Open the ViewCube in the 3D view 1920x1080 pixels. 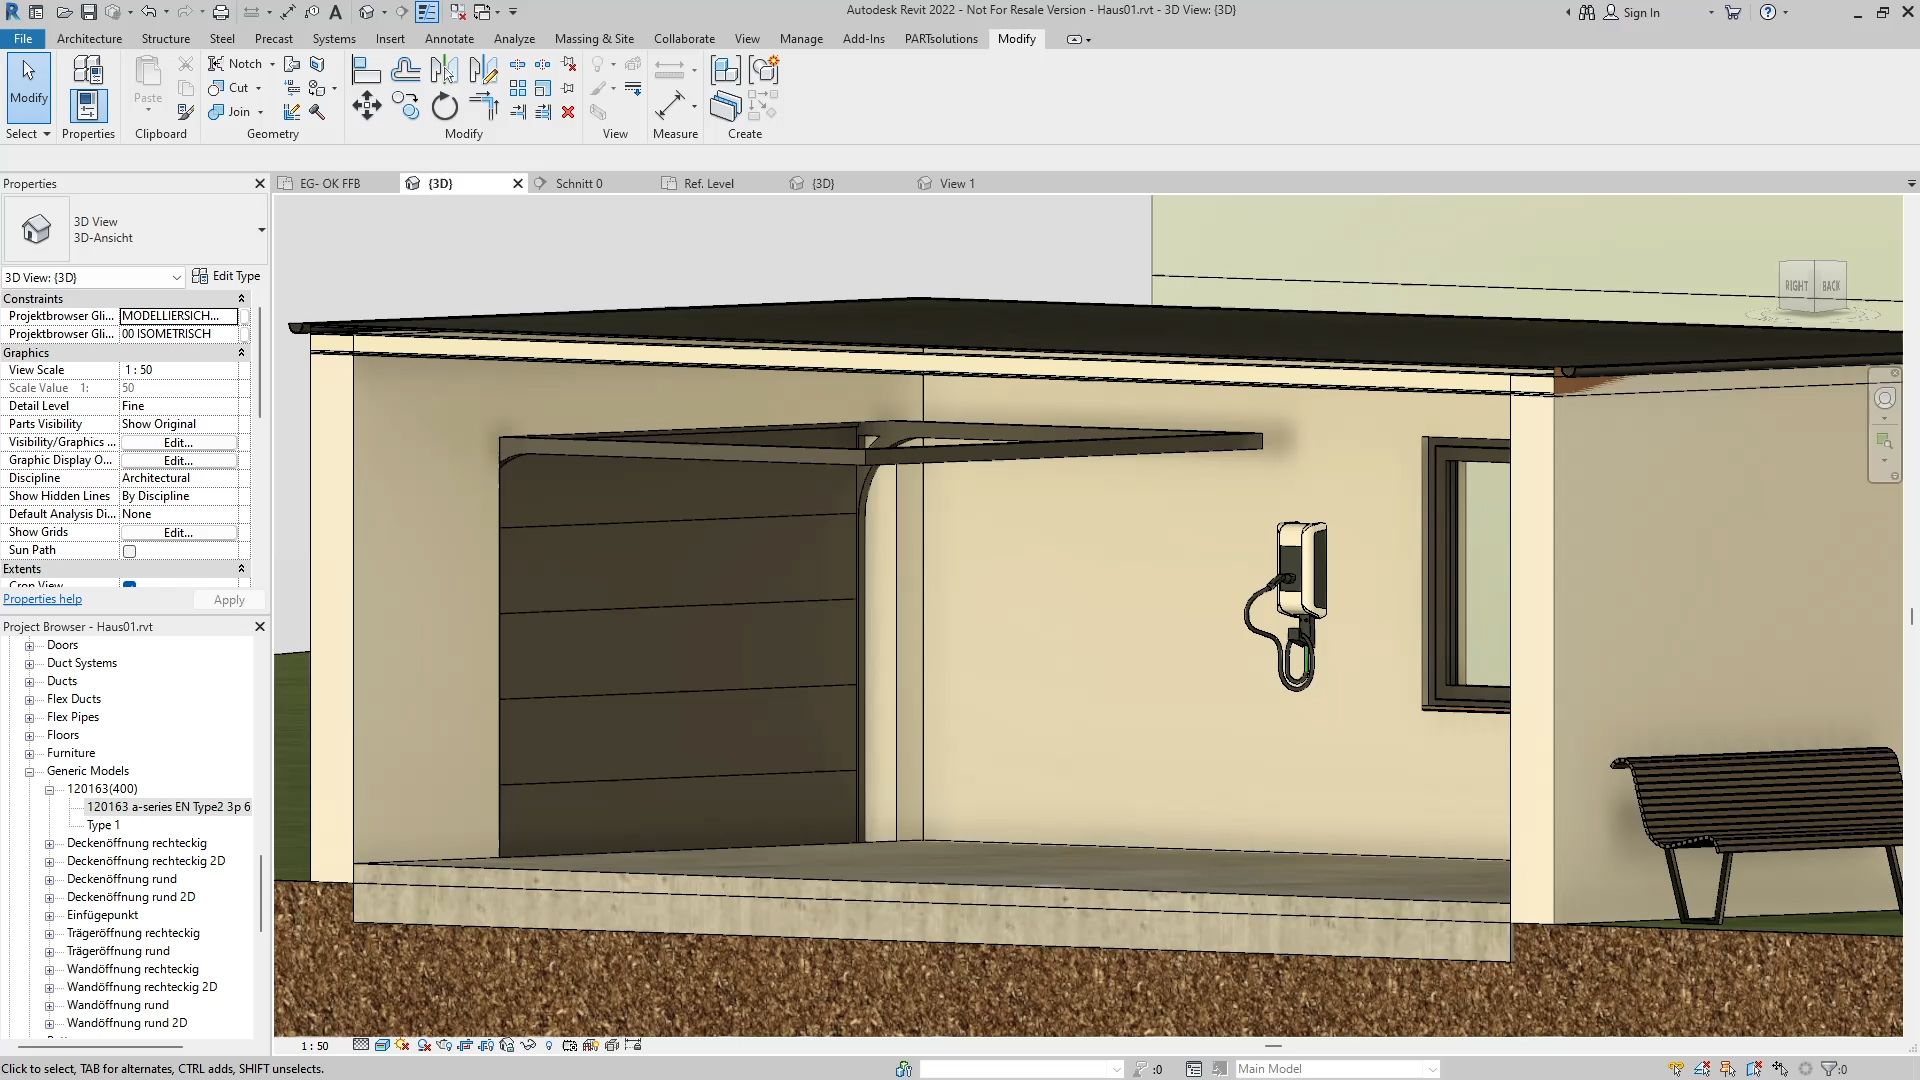point(1812,287)
